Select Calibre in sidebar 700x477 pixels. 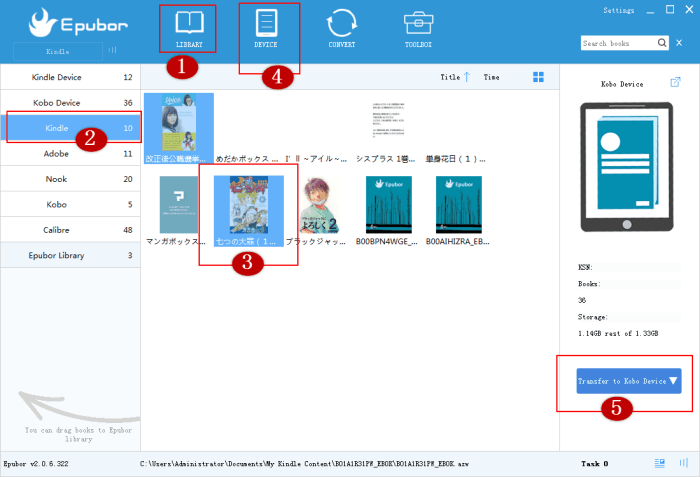coord(70,230)
